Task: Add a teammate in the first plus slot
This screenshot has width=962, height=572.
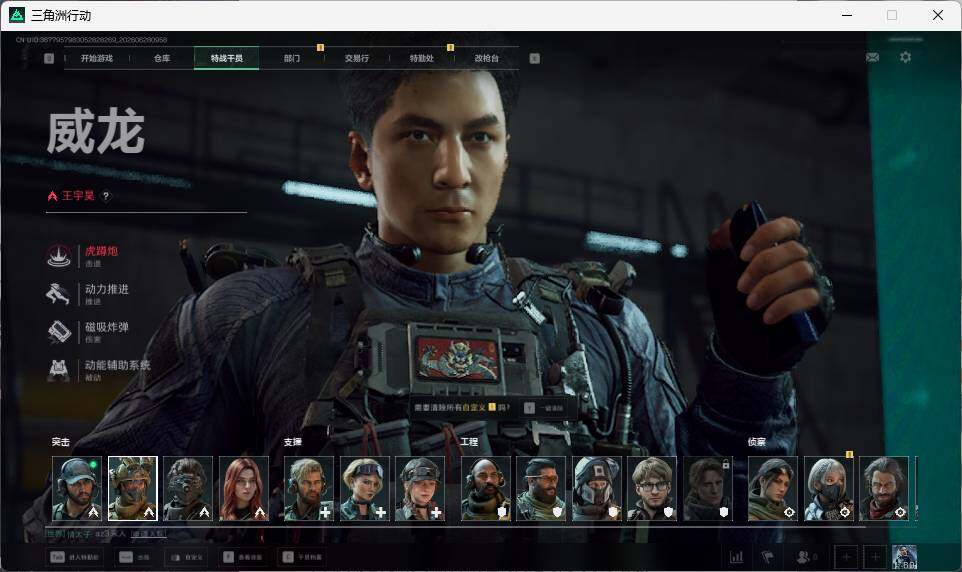Action: tap(846, 557)
